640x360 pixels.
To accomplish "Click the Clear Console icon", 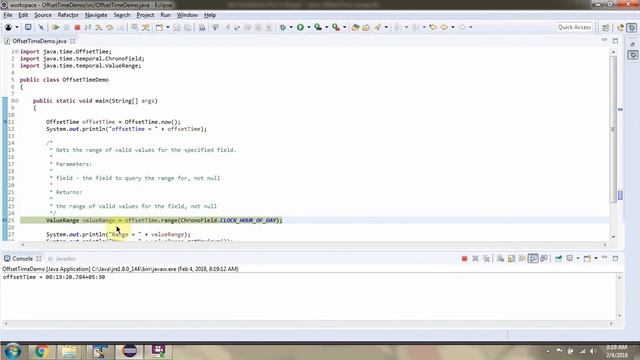I will click(x=500, y=258).
